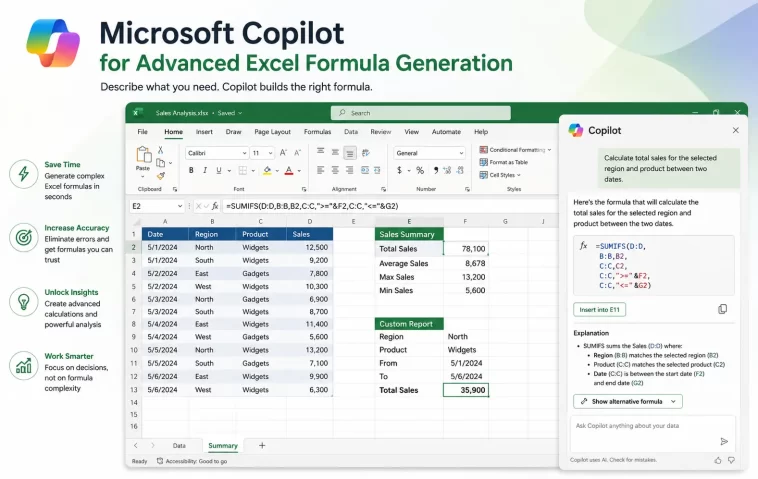Screen dimensions: 758x479
Task: Increase font size with the larger A icon
Action: point(283,153)
